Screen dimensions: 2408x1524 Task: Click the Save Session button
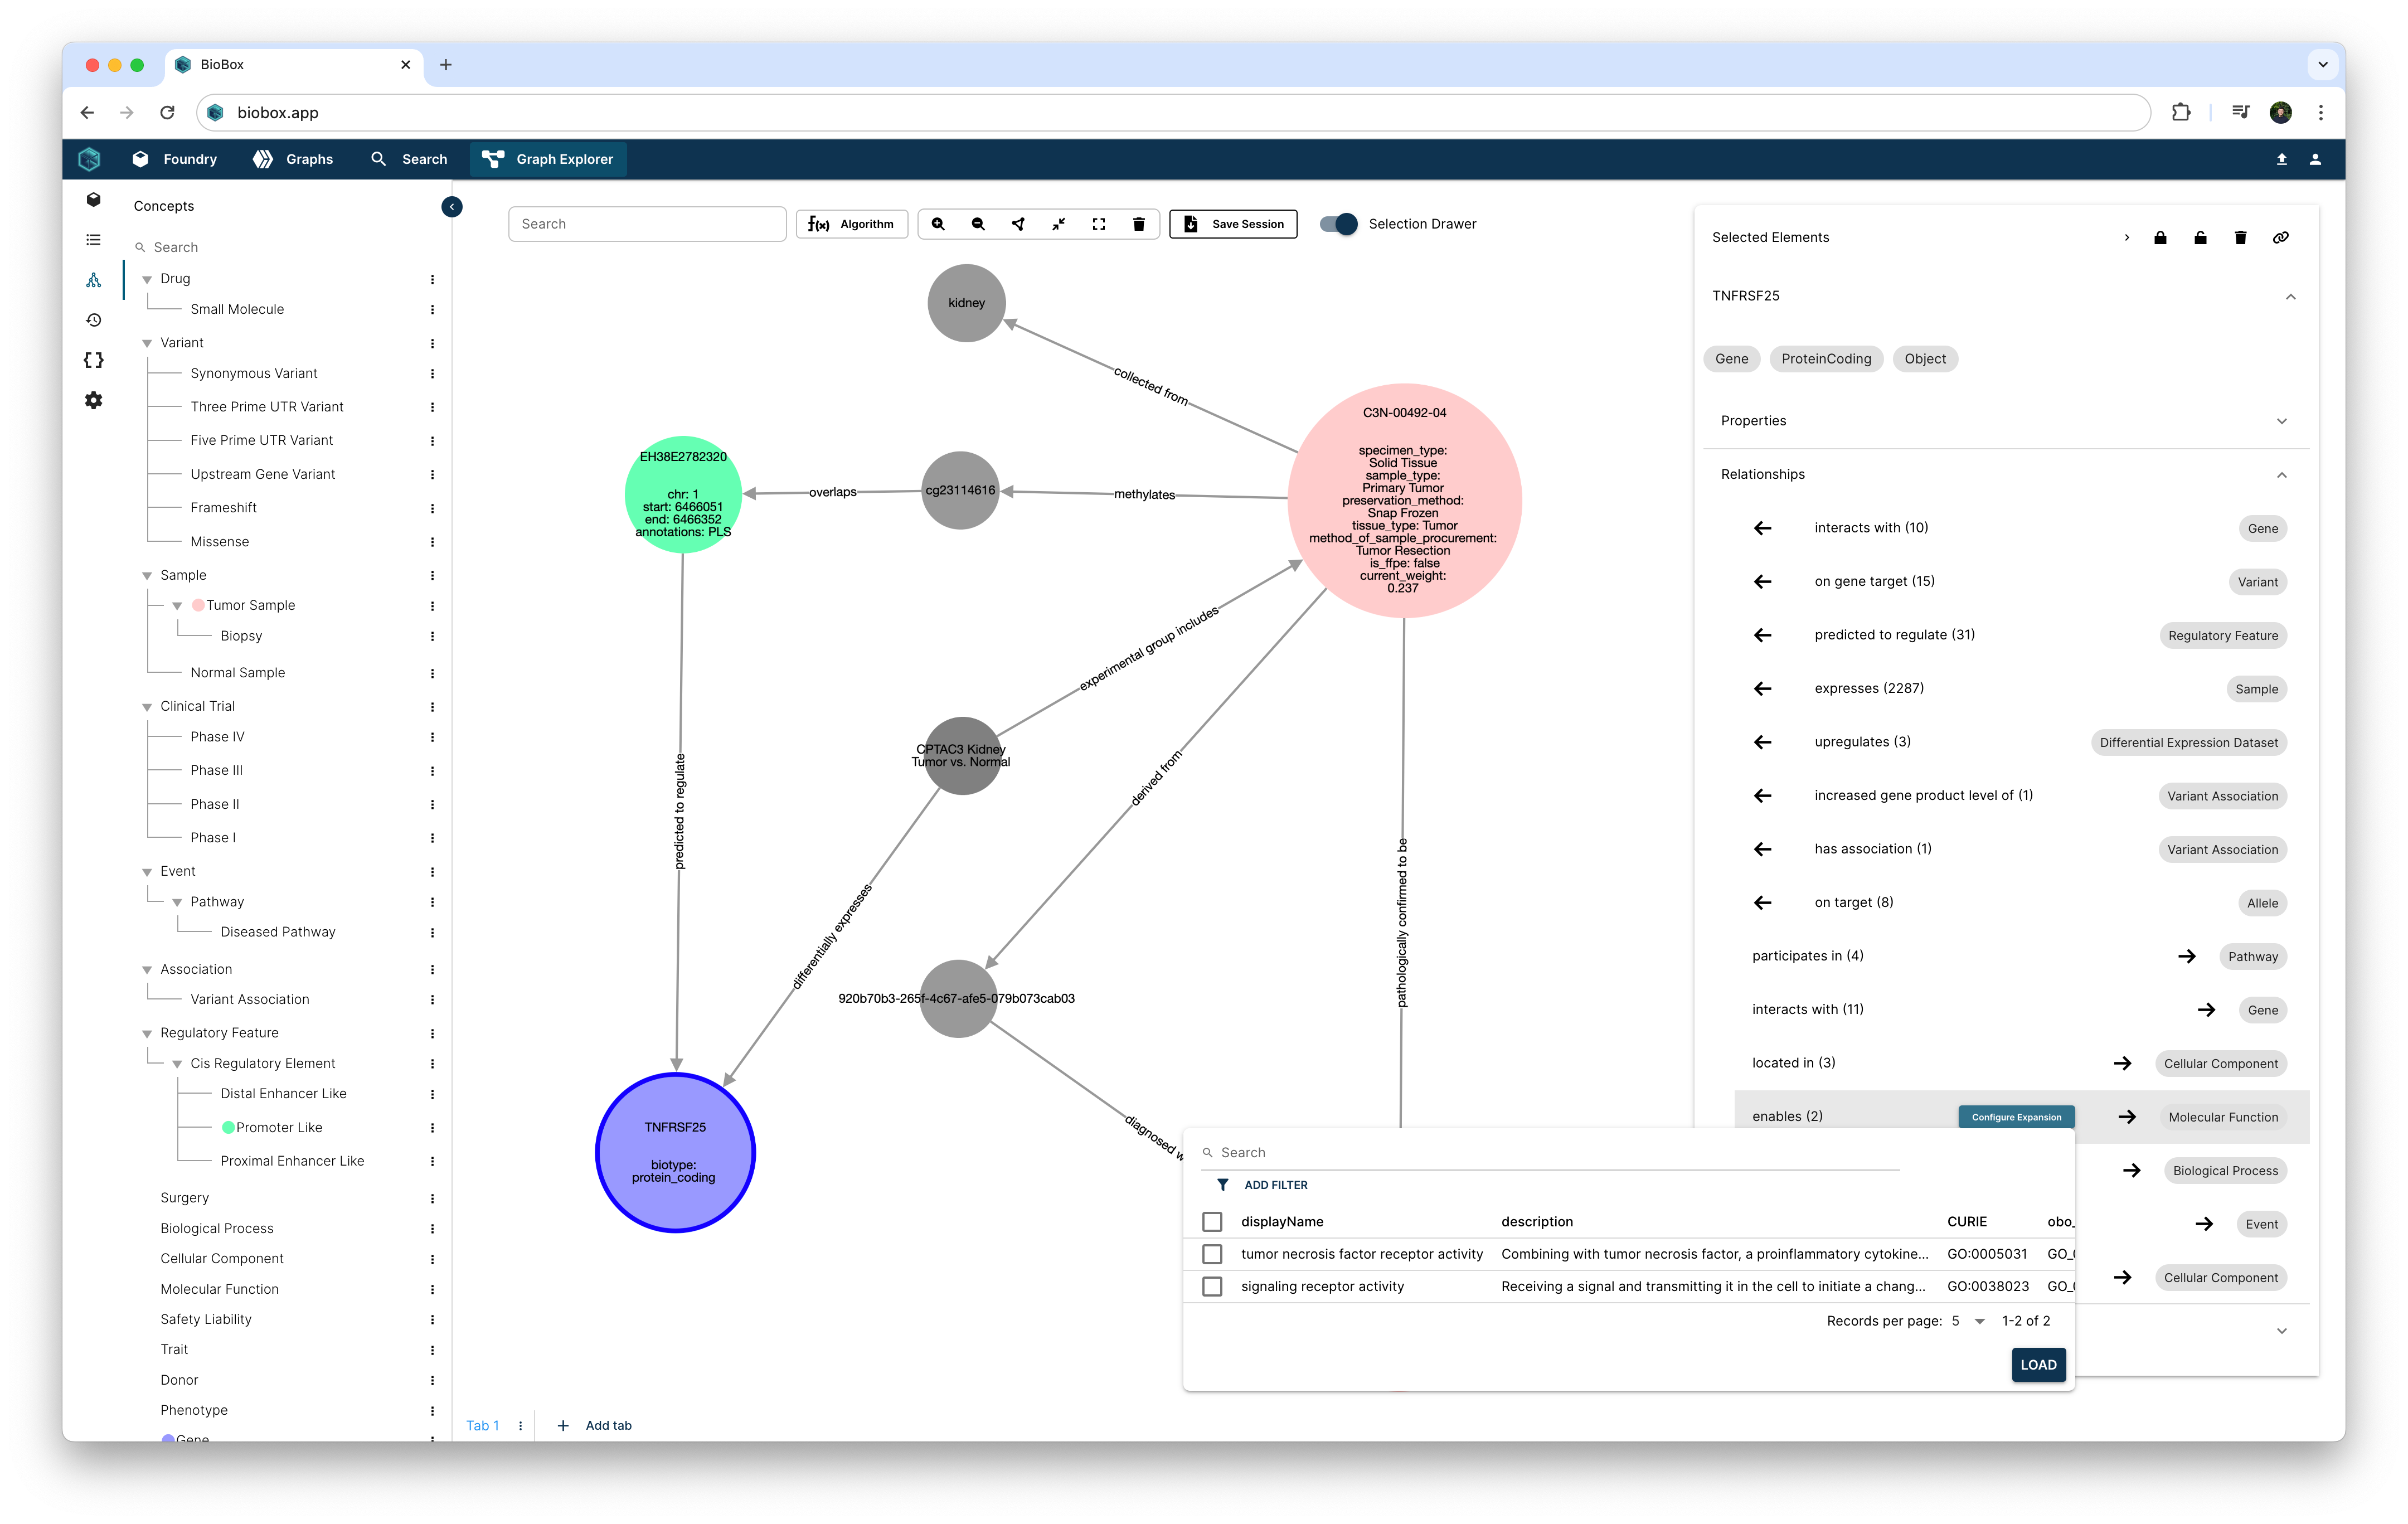click(1233, 224)
